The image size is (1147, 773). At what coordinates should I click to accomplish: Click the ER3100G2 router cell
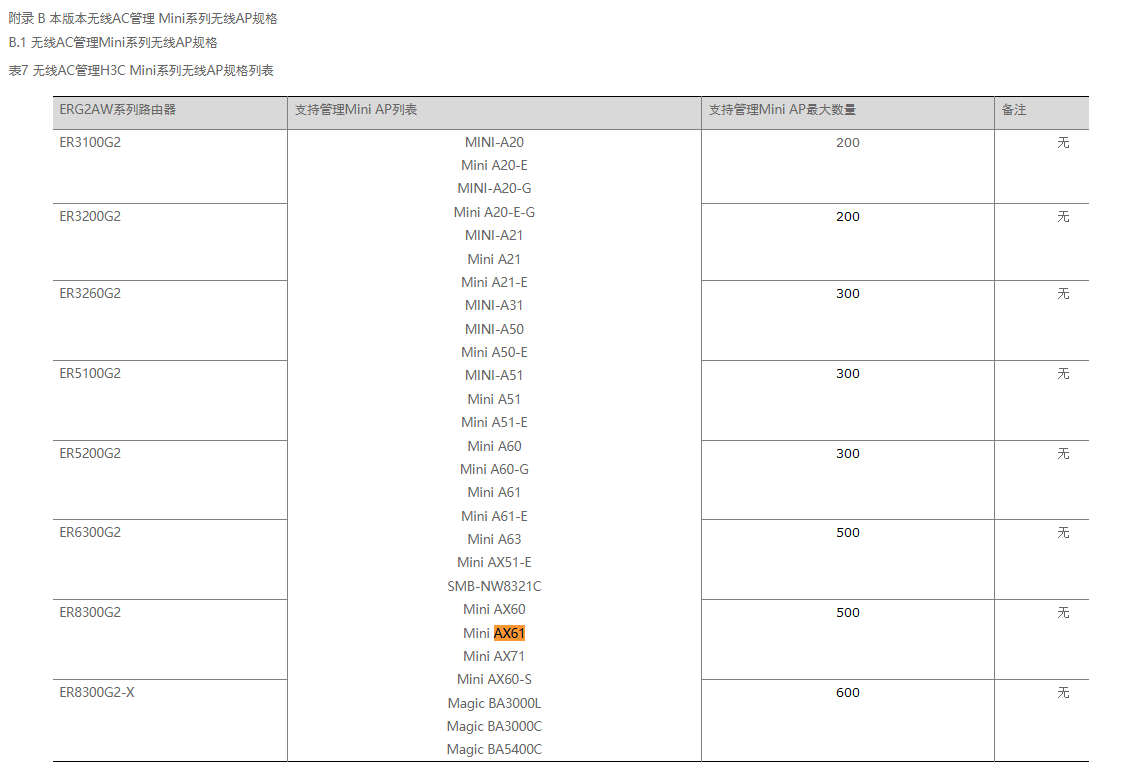tap(90, 142)
